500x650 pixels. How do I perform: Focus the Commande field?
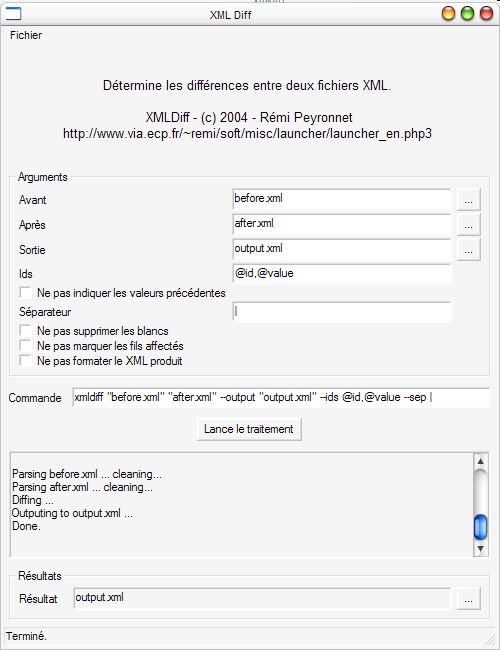(281, 398)
